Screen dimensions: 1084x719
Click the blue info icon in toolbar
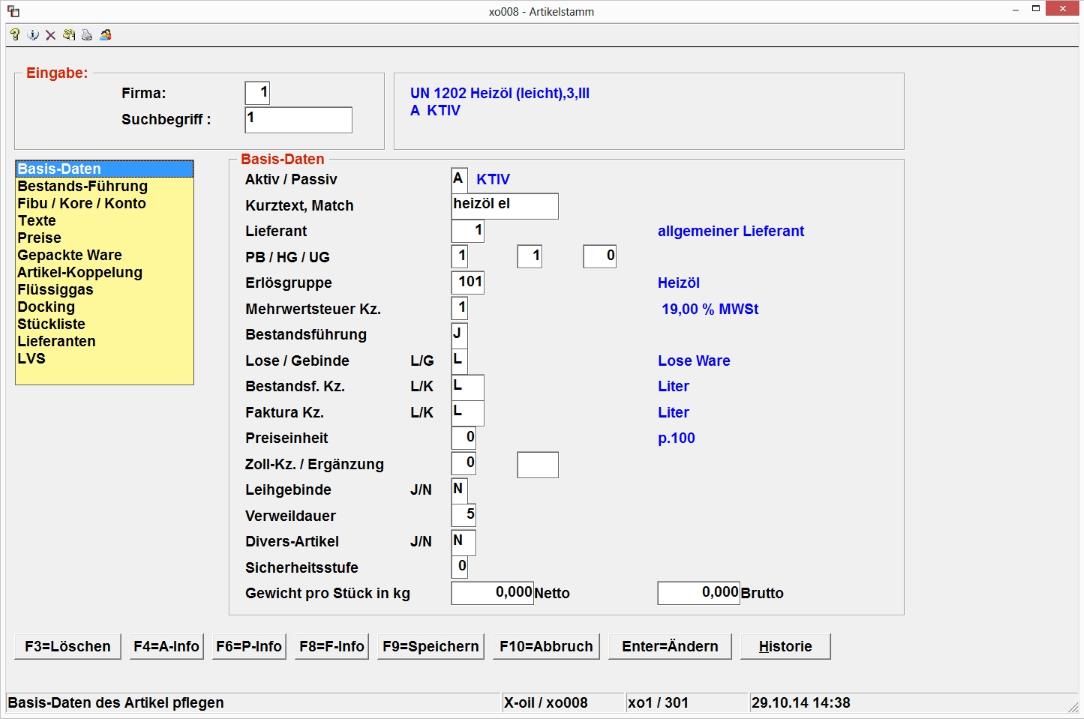[x=32, y=35]
